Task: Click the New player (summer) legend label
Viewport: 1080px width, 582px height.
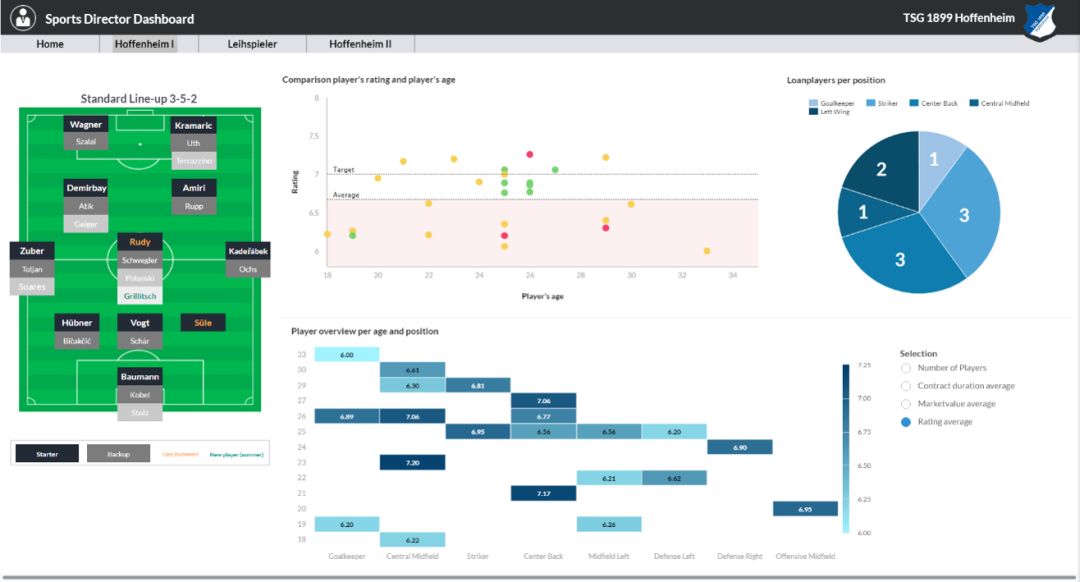Action: click(x=236, y=455)
